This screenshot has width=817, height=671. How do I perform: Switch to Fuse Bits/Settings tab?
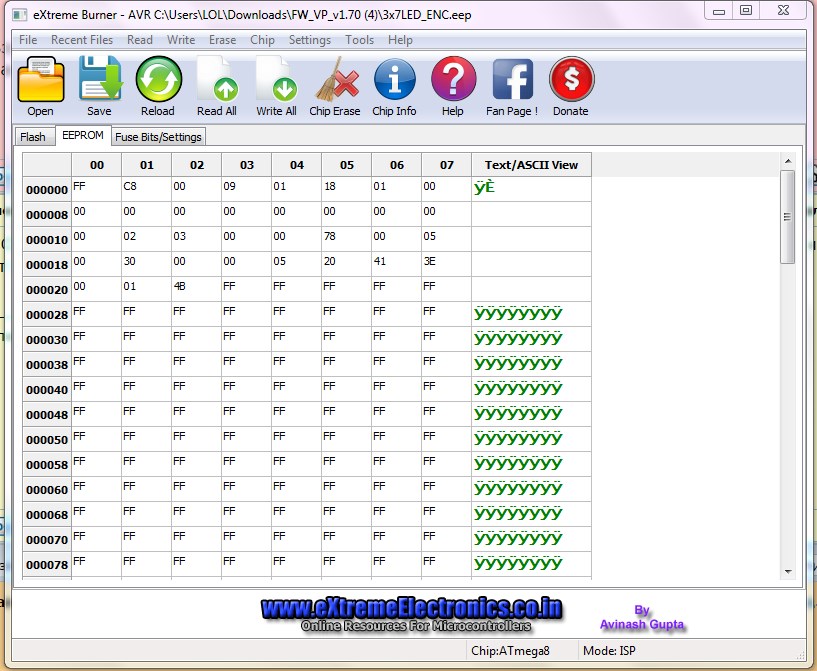[158, 137]
